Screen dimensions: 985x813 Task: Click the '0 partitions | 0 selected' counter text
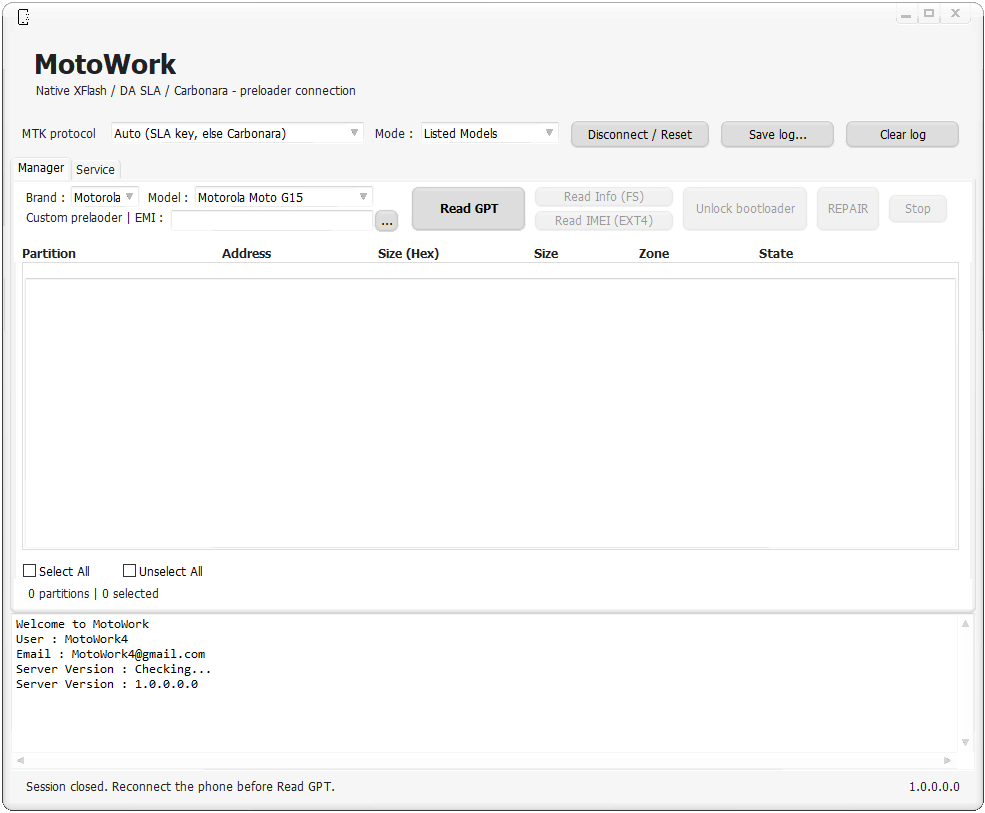click(x=93, y=594)
